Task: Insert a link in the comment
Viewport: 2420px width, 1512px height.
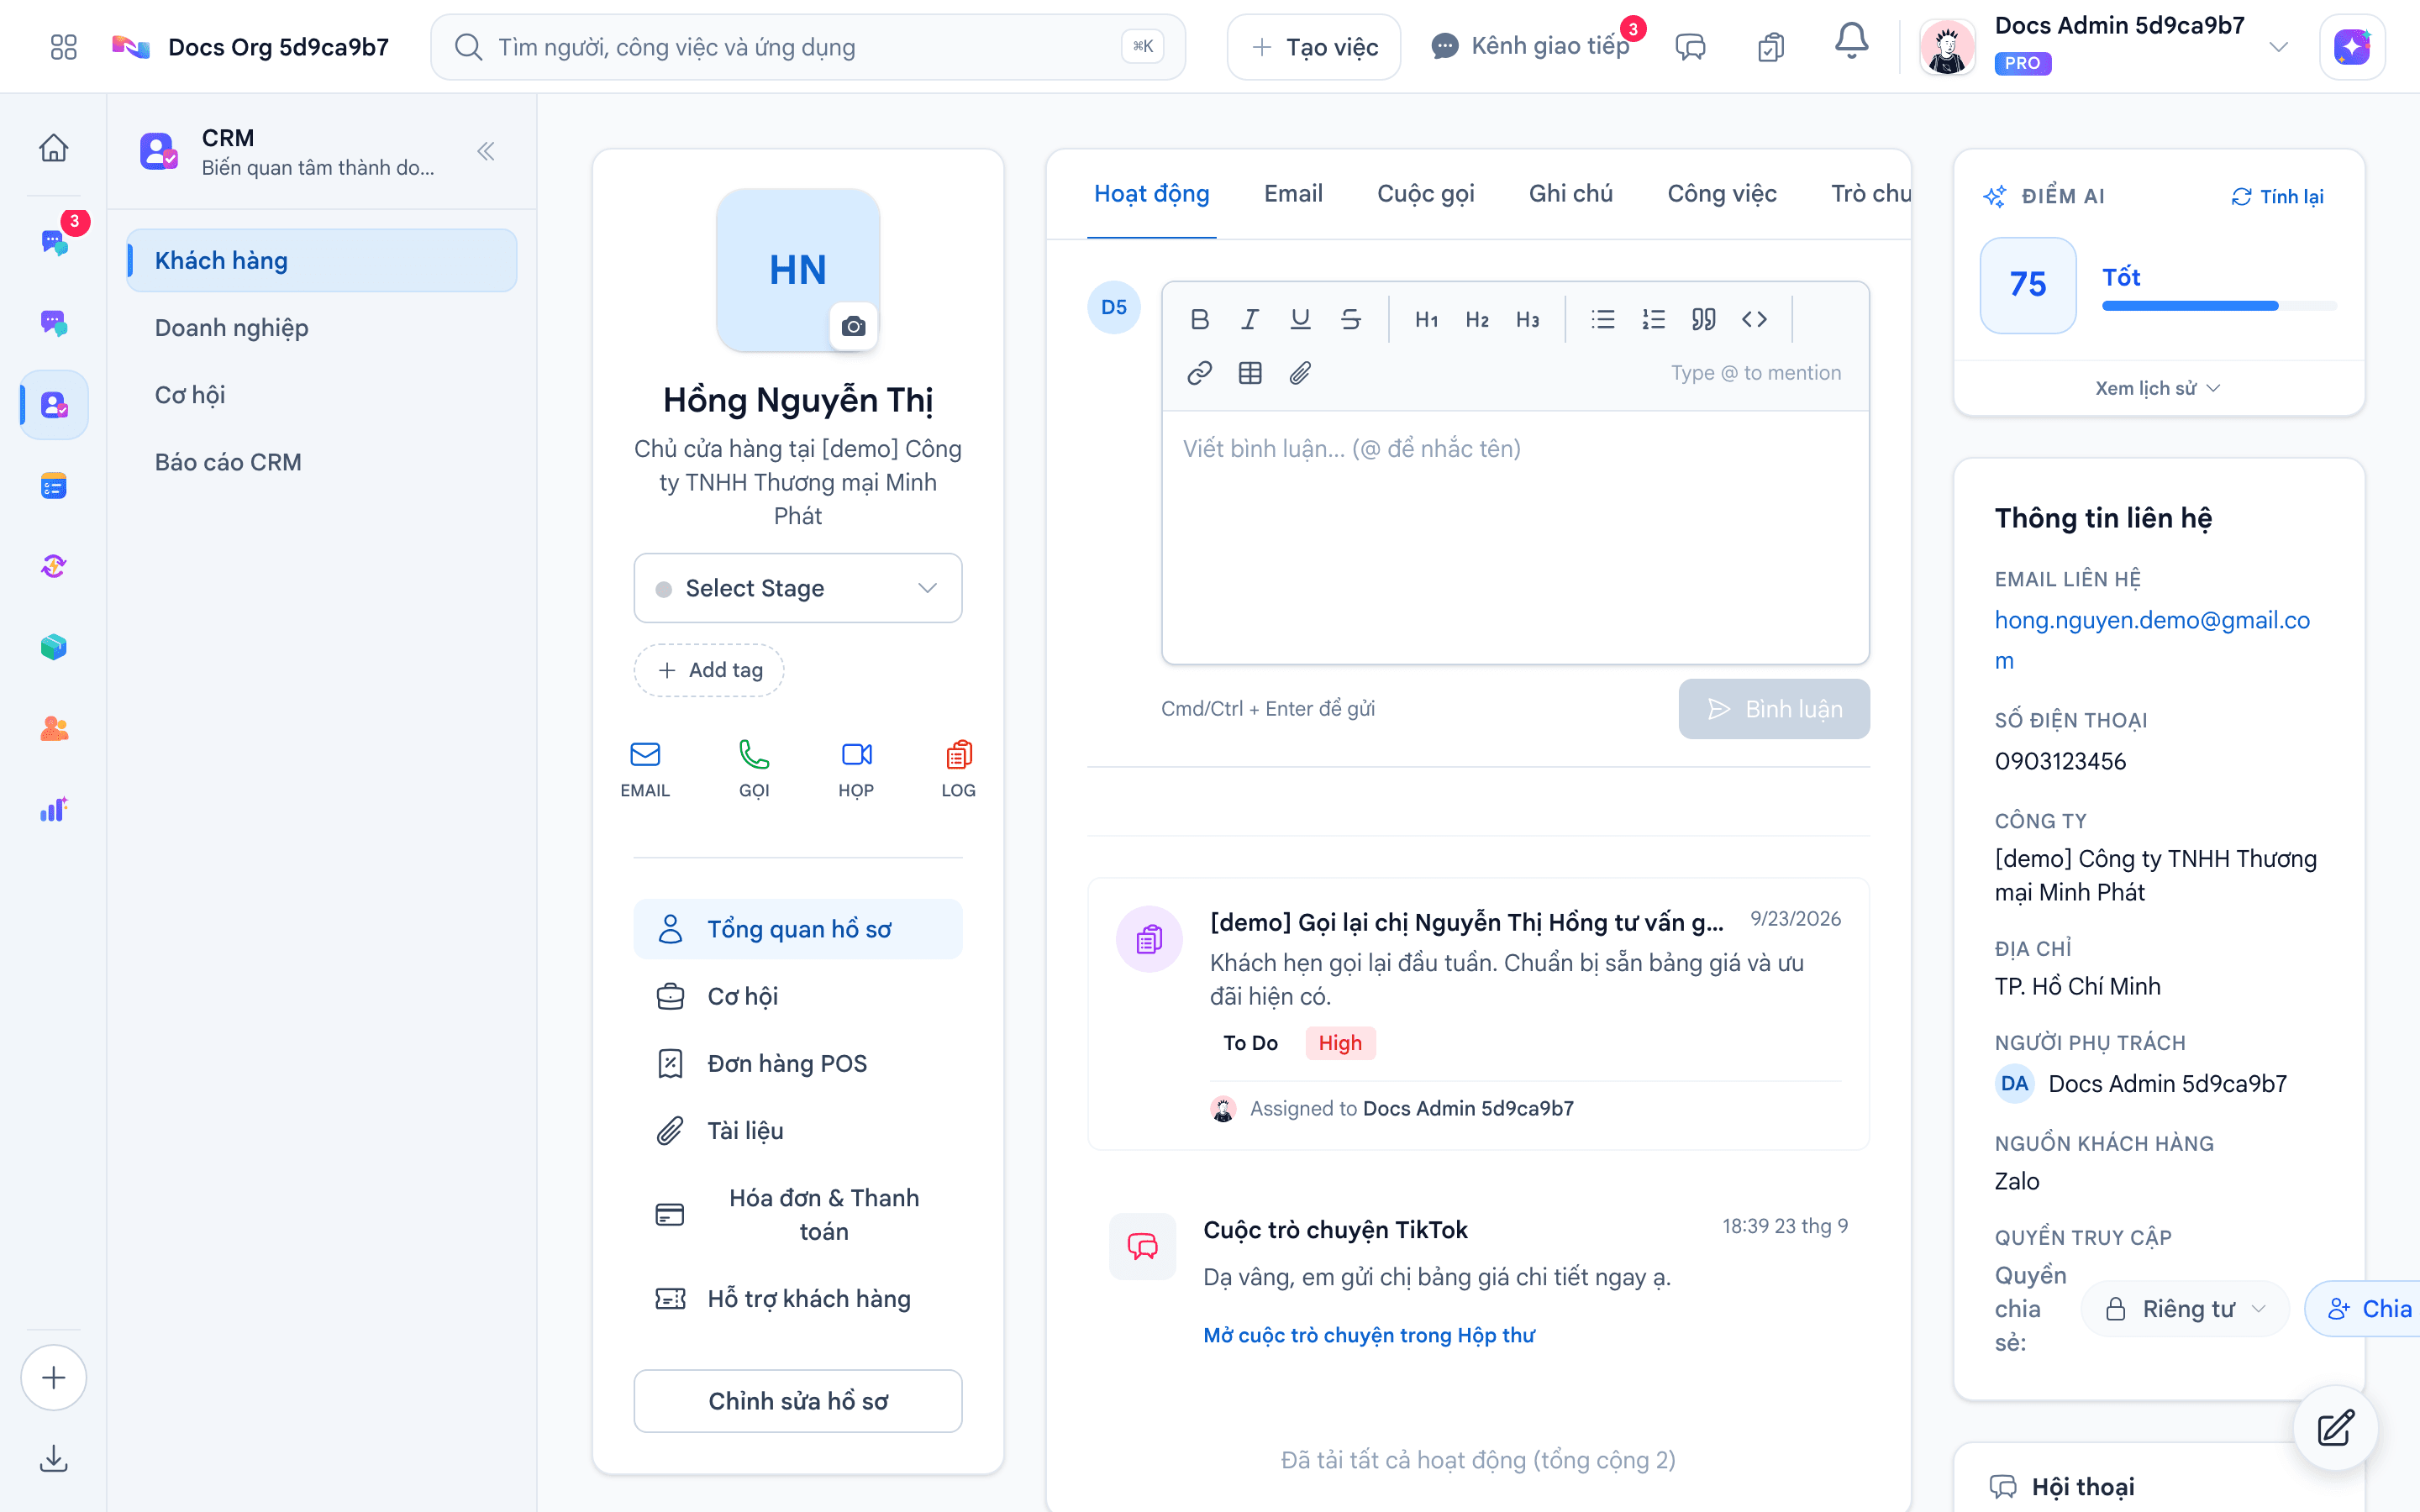Action: [x=1199, y=373]
